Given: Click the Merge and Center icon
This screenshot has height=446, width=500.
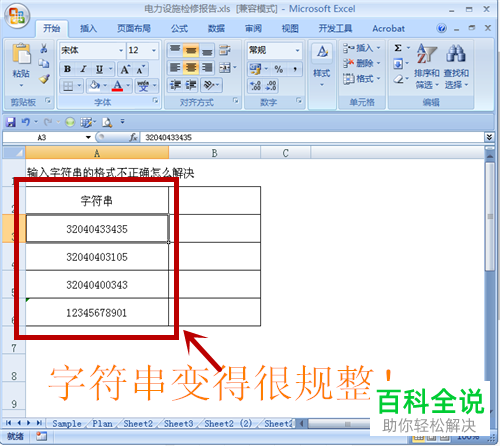Looking at the screenshot, I should point(225,68).
